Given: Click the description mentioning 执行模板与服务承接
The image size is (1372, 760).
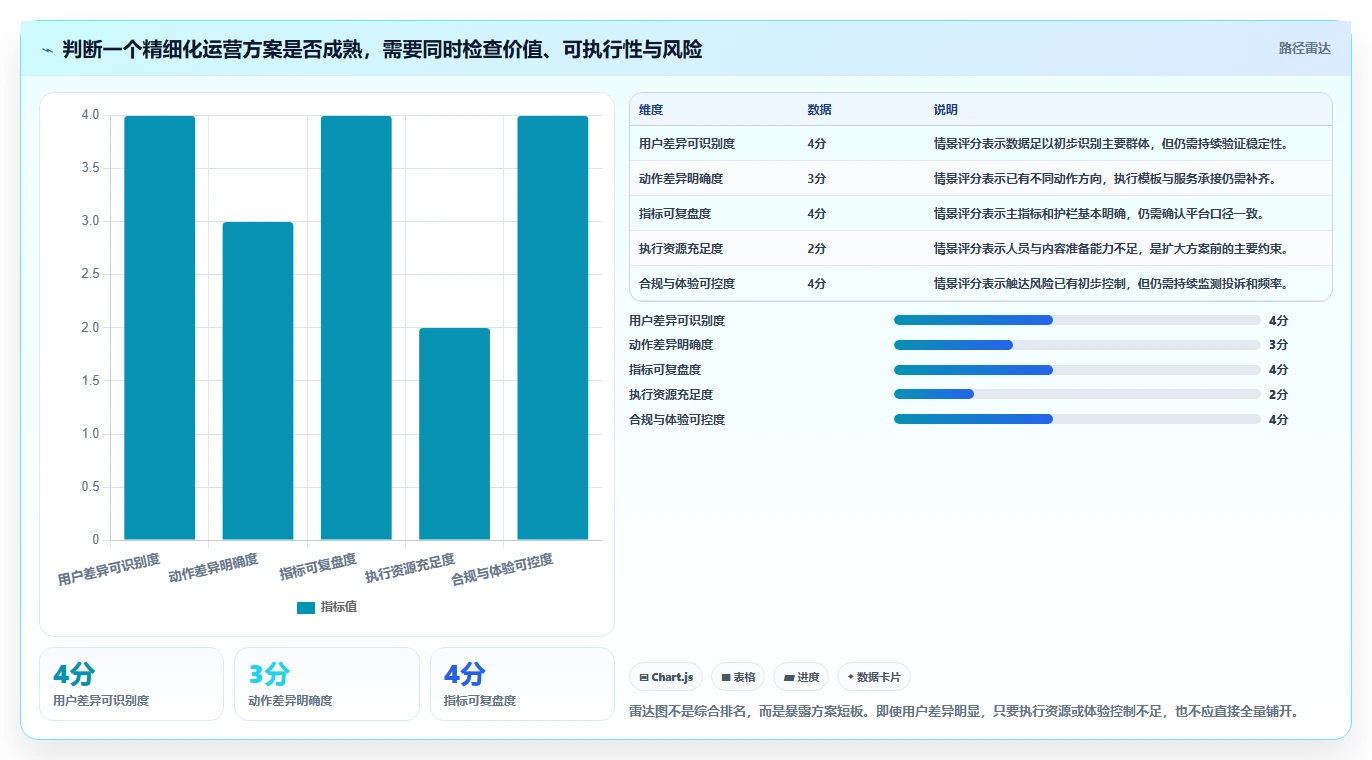Looking at the screenshot, I should click(x=1105, y=179).
